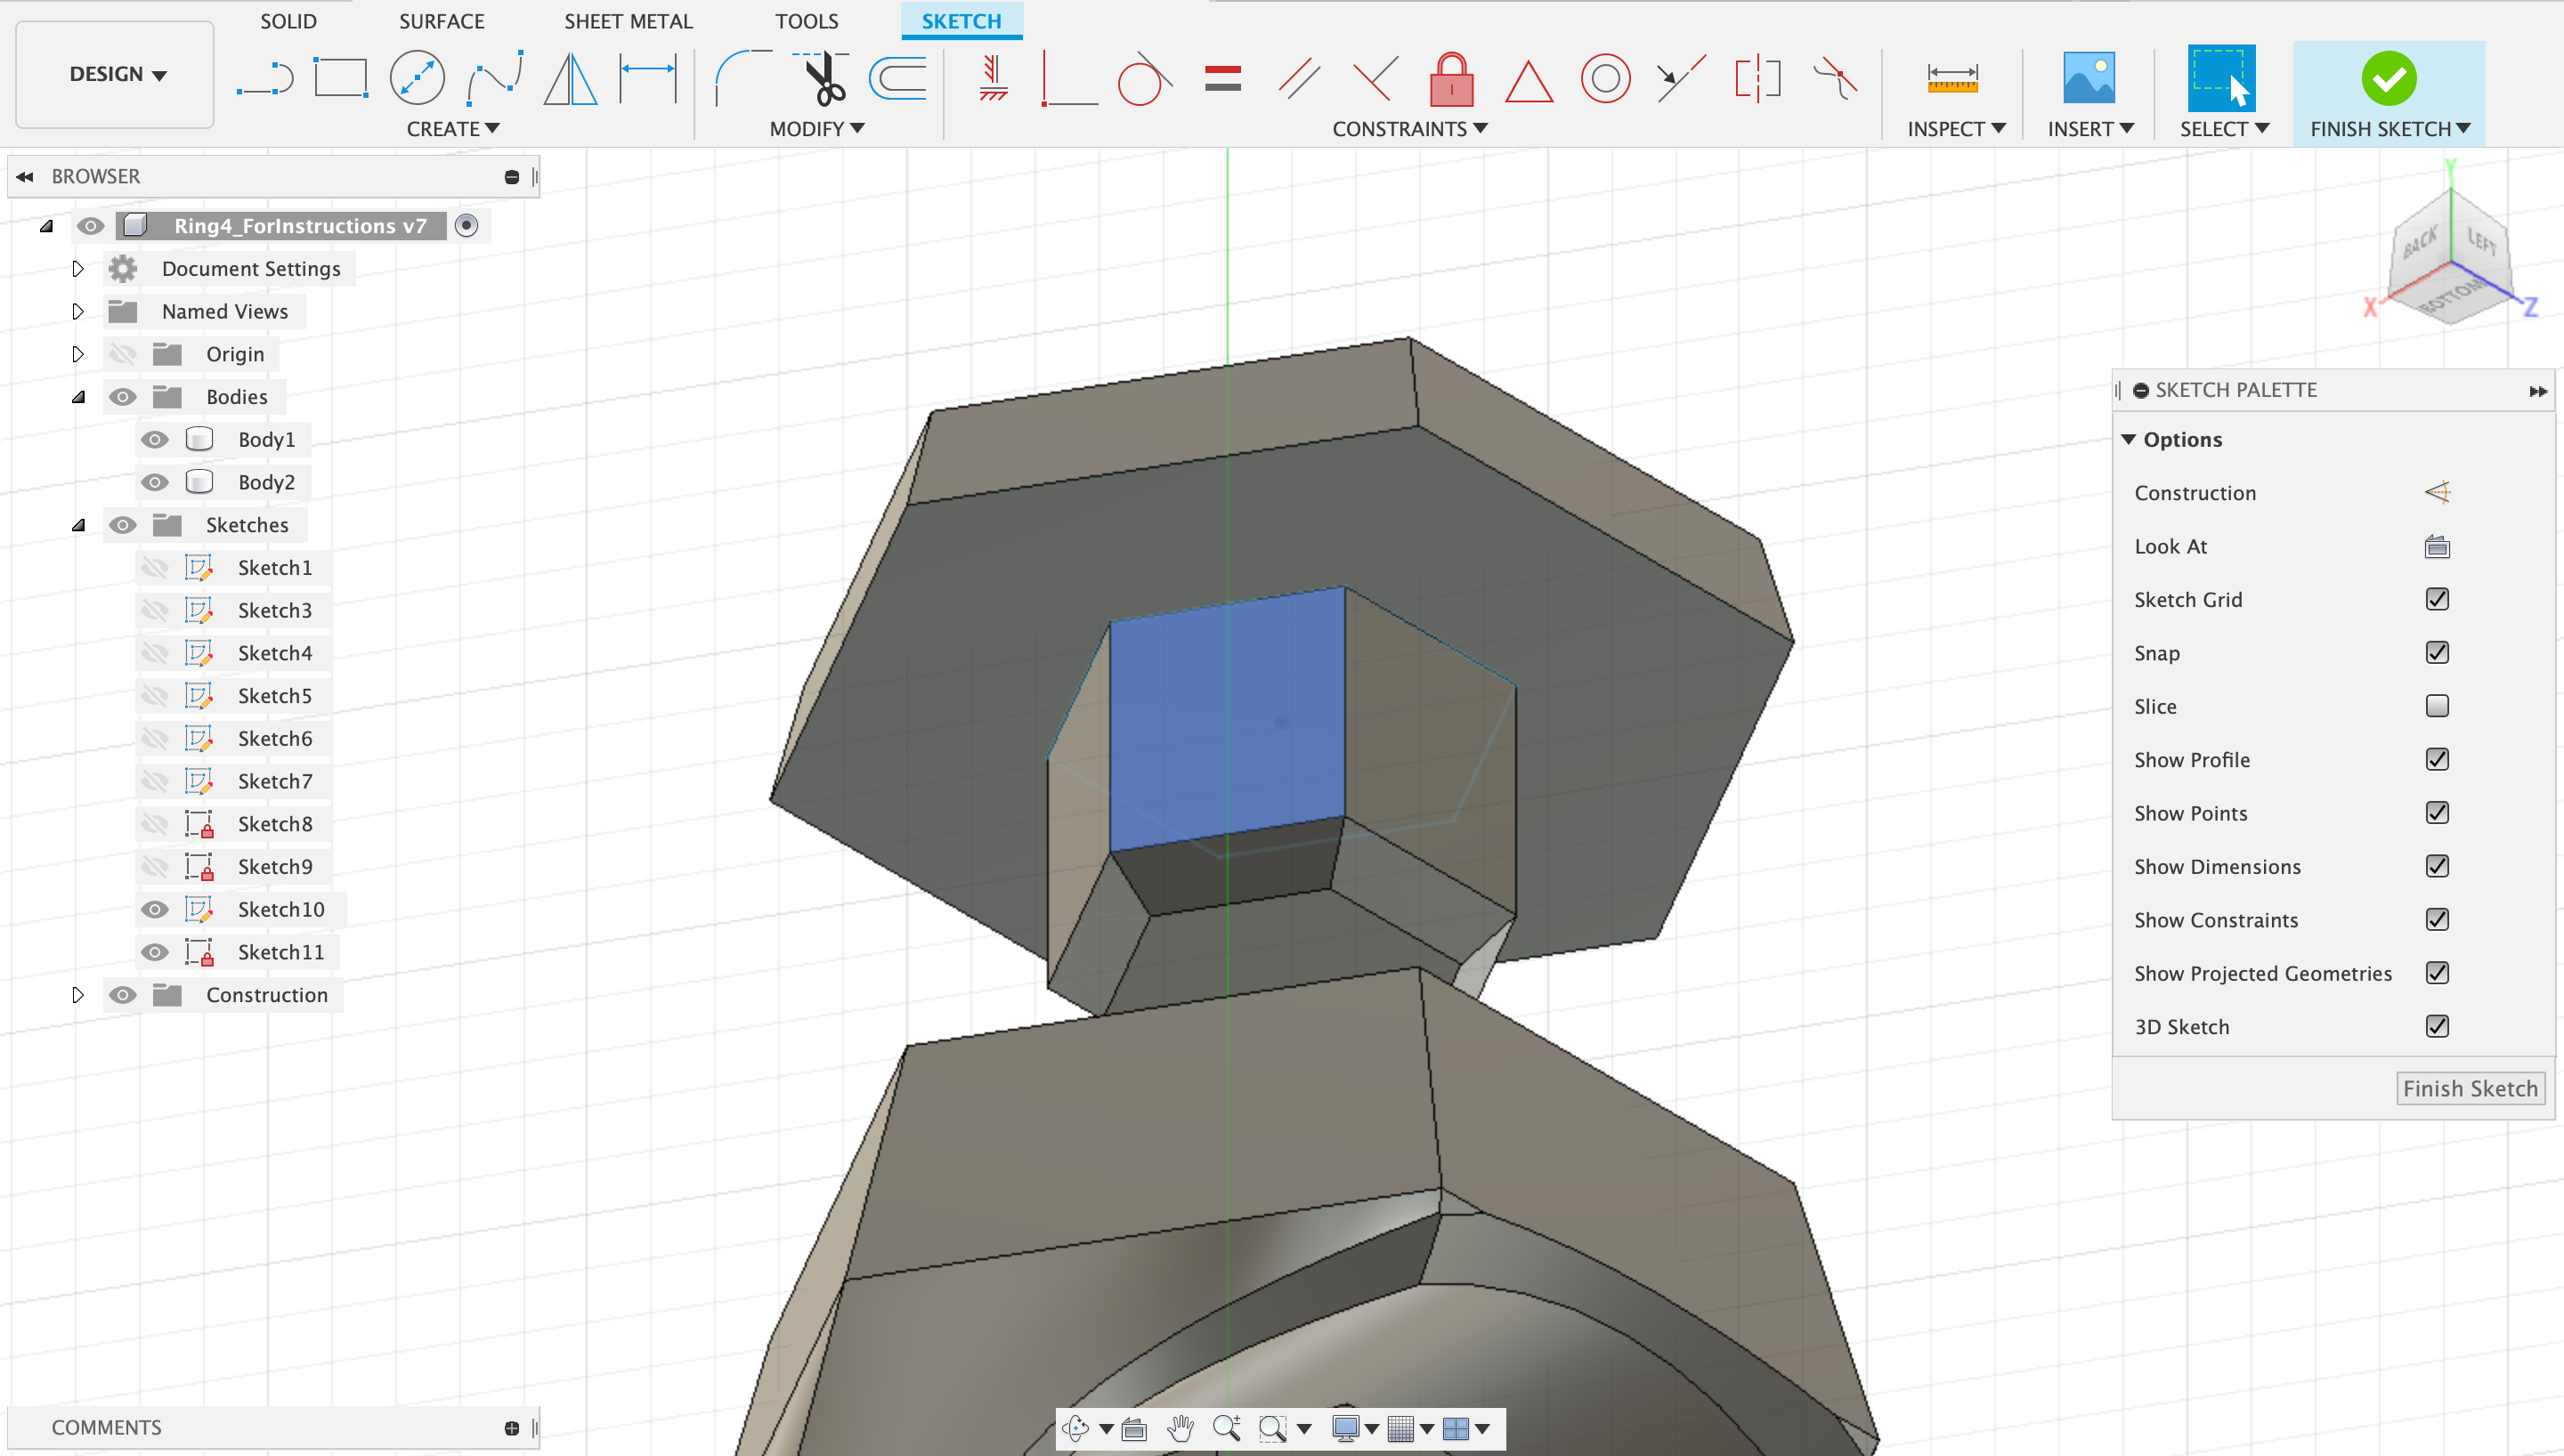Toggle visibility of Sketch10
Screen dimensions: 2564x1456
click(154, 909)
